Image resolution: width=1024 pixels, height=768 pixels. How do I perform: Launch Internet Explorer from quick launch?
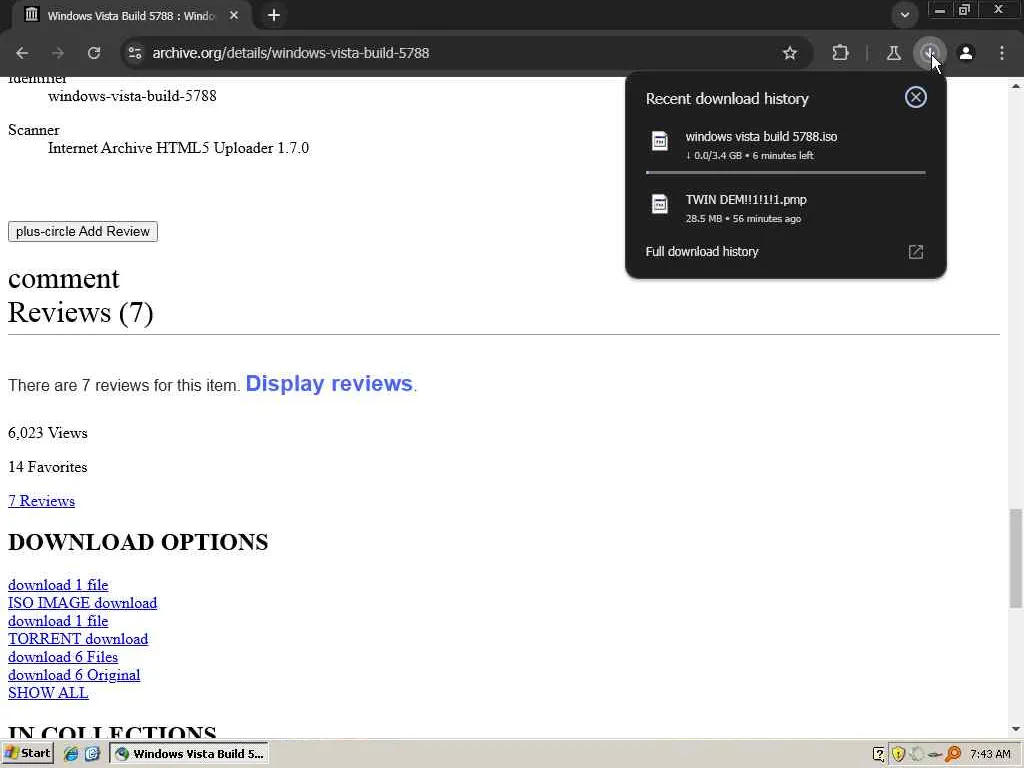[x=71, y=754]
